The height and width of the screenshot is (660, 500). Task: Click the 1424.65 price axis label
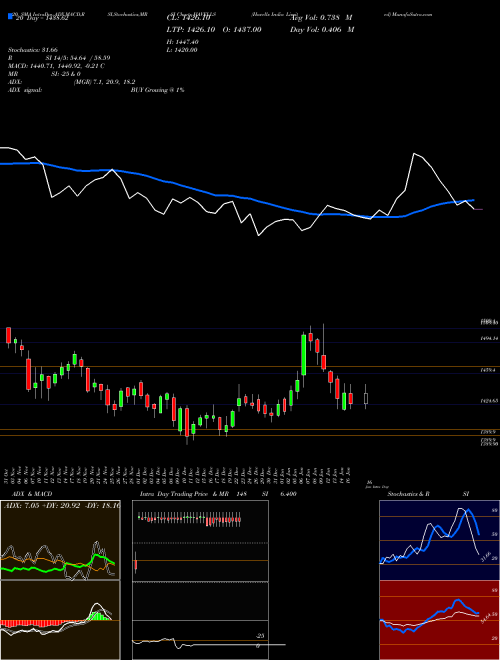[x=490, y=401]
